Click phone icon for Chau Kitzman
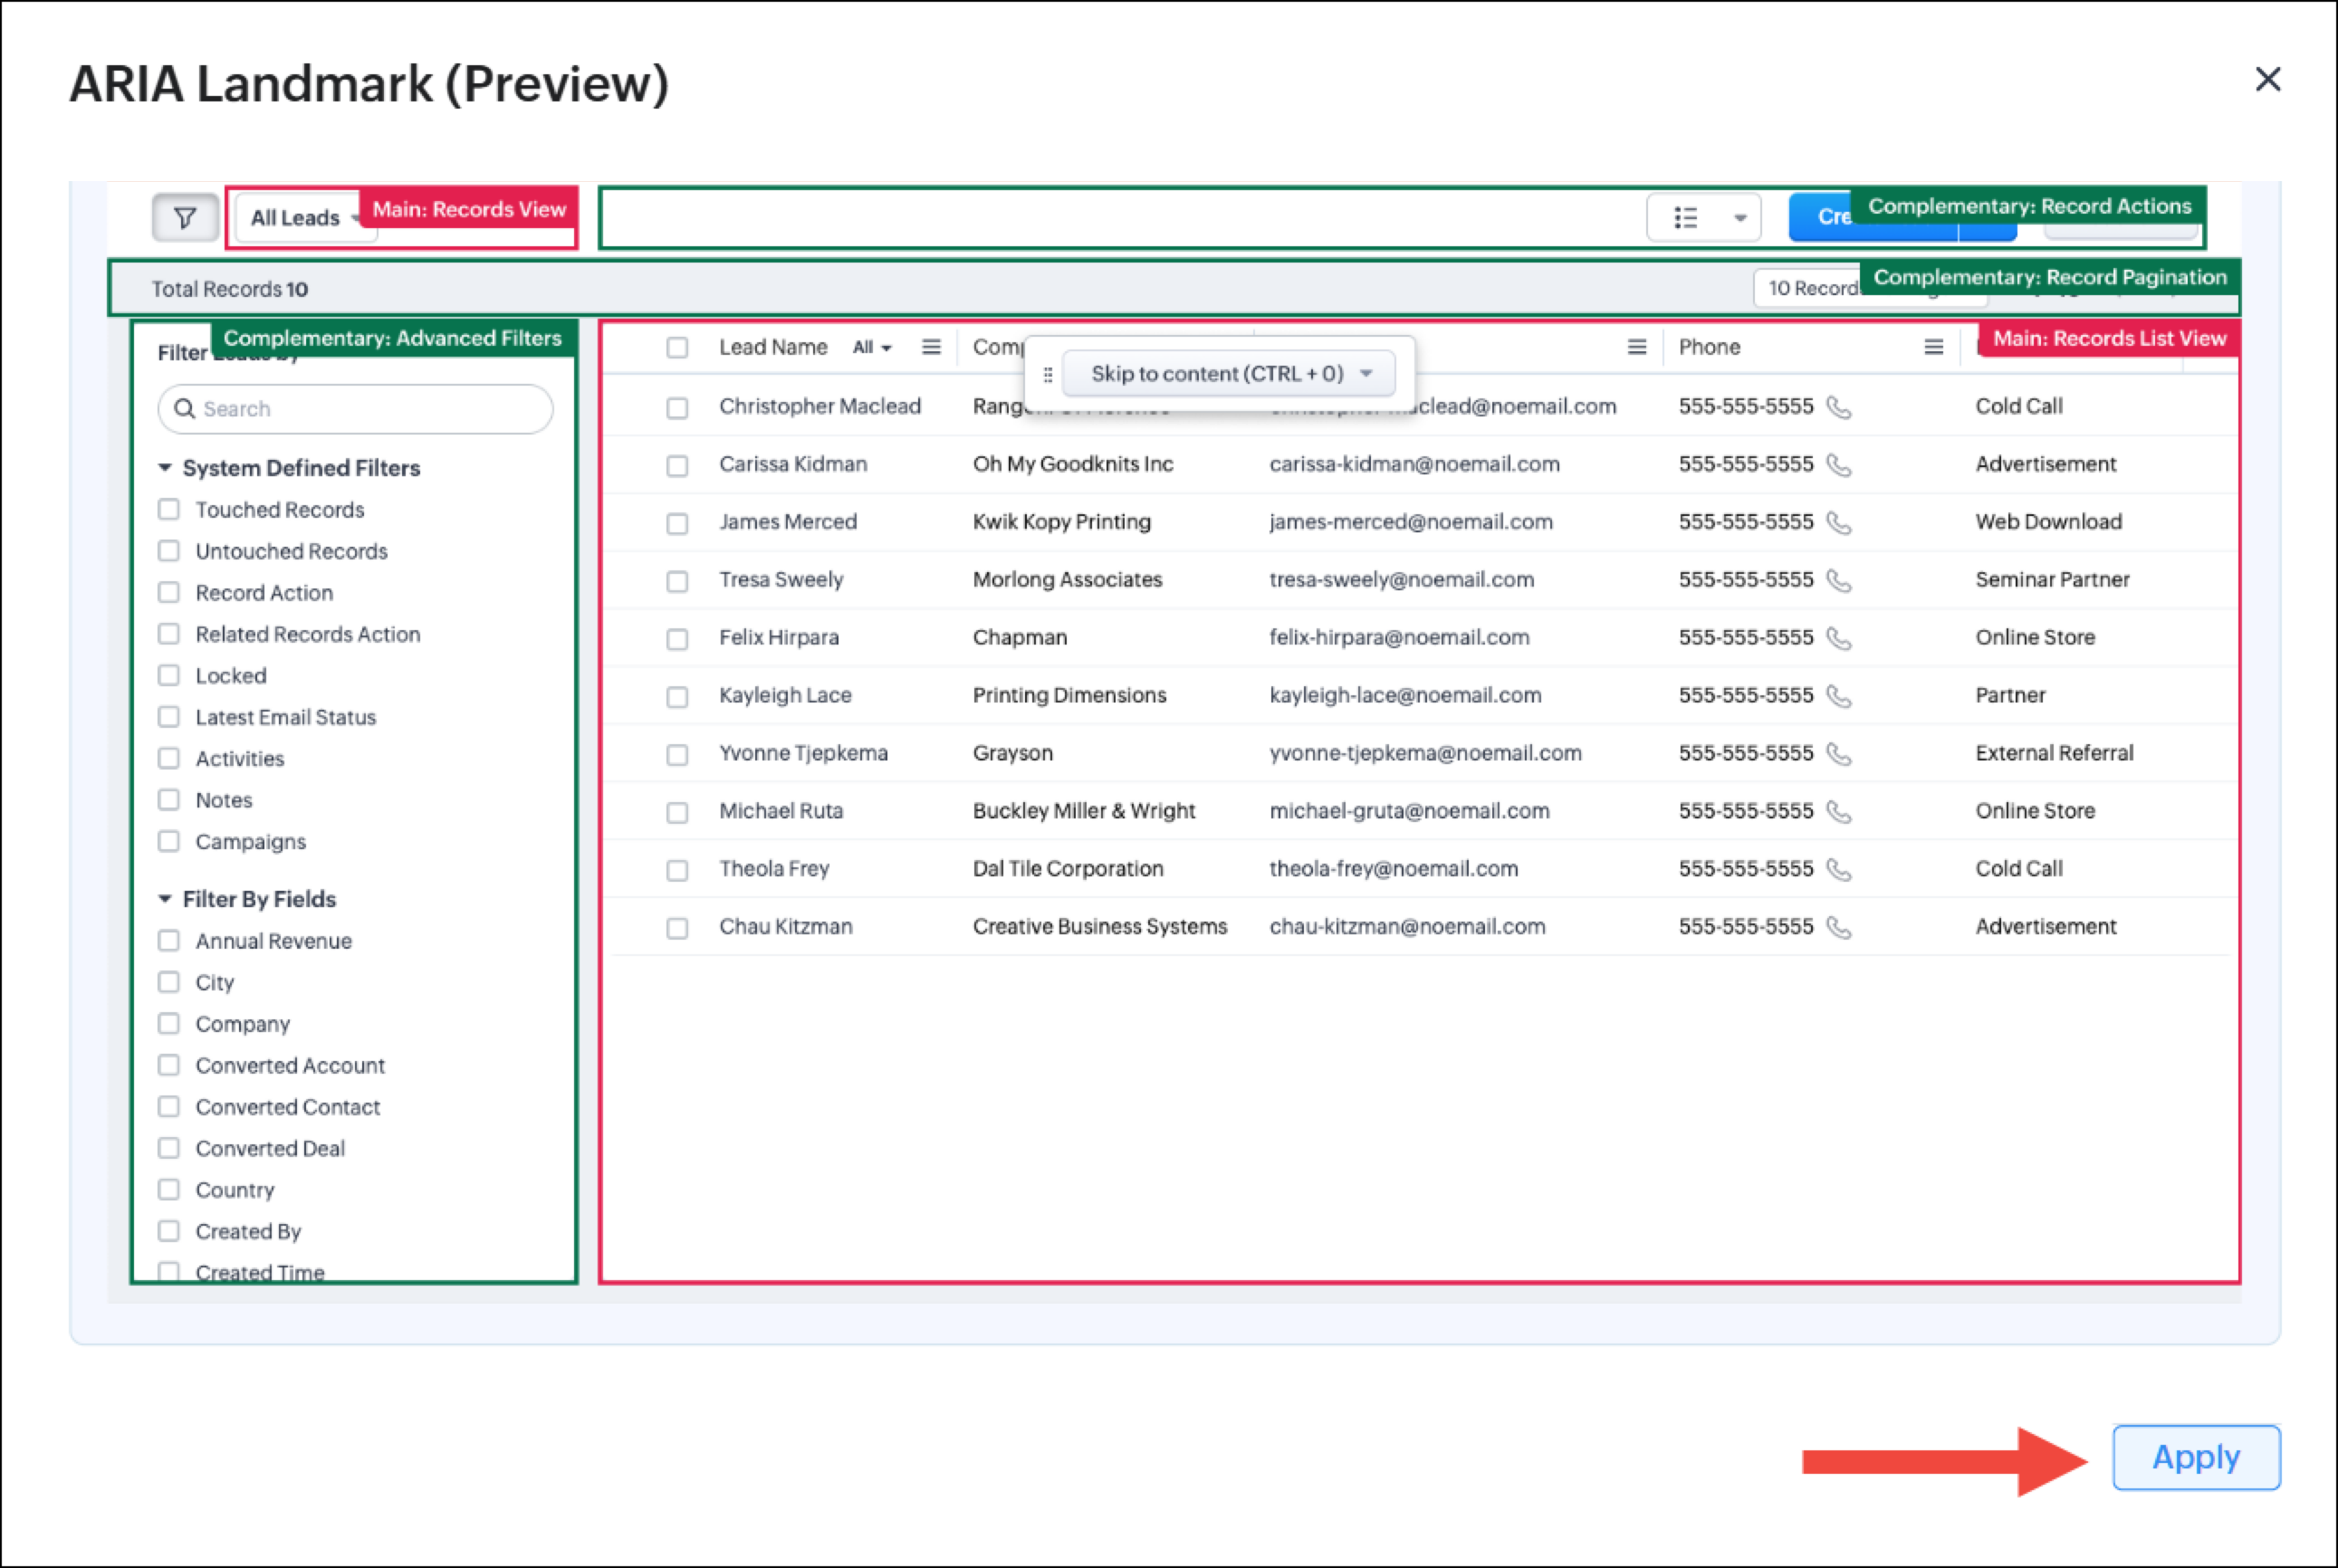The width and height of the screenshot is (2338, 1568). [1838, 927]
